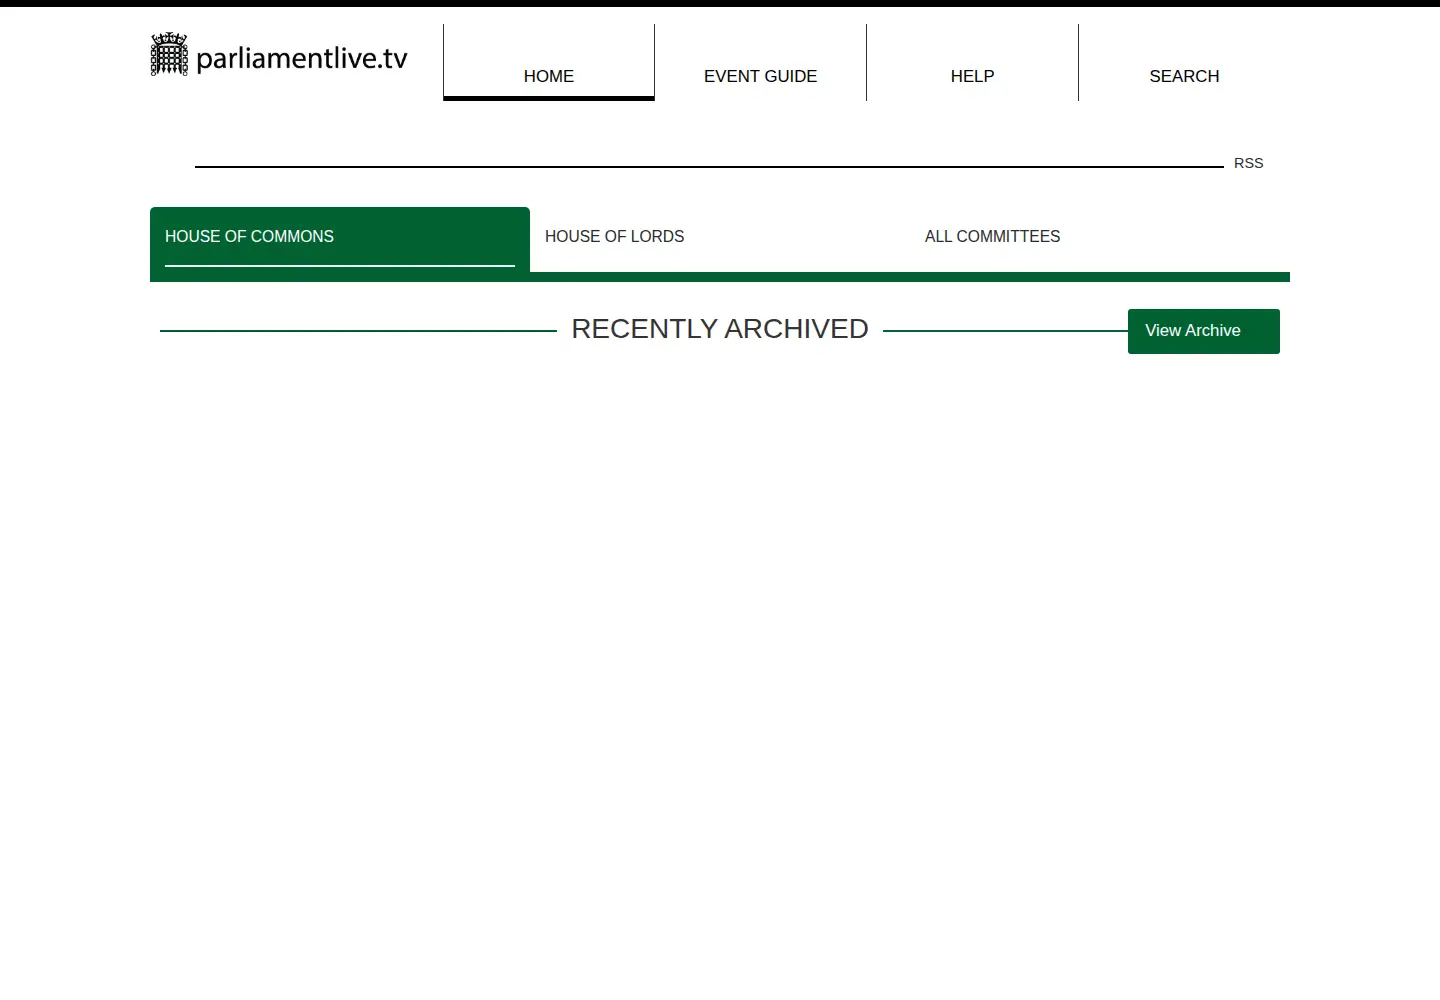1440x1000 pixels.
Task: Open the SEARCH navigation item
Action: 1185,62
